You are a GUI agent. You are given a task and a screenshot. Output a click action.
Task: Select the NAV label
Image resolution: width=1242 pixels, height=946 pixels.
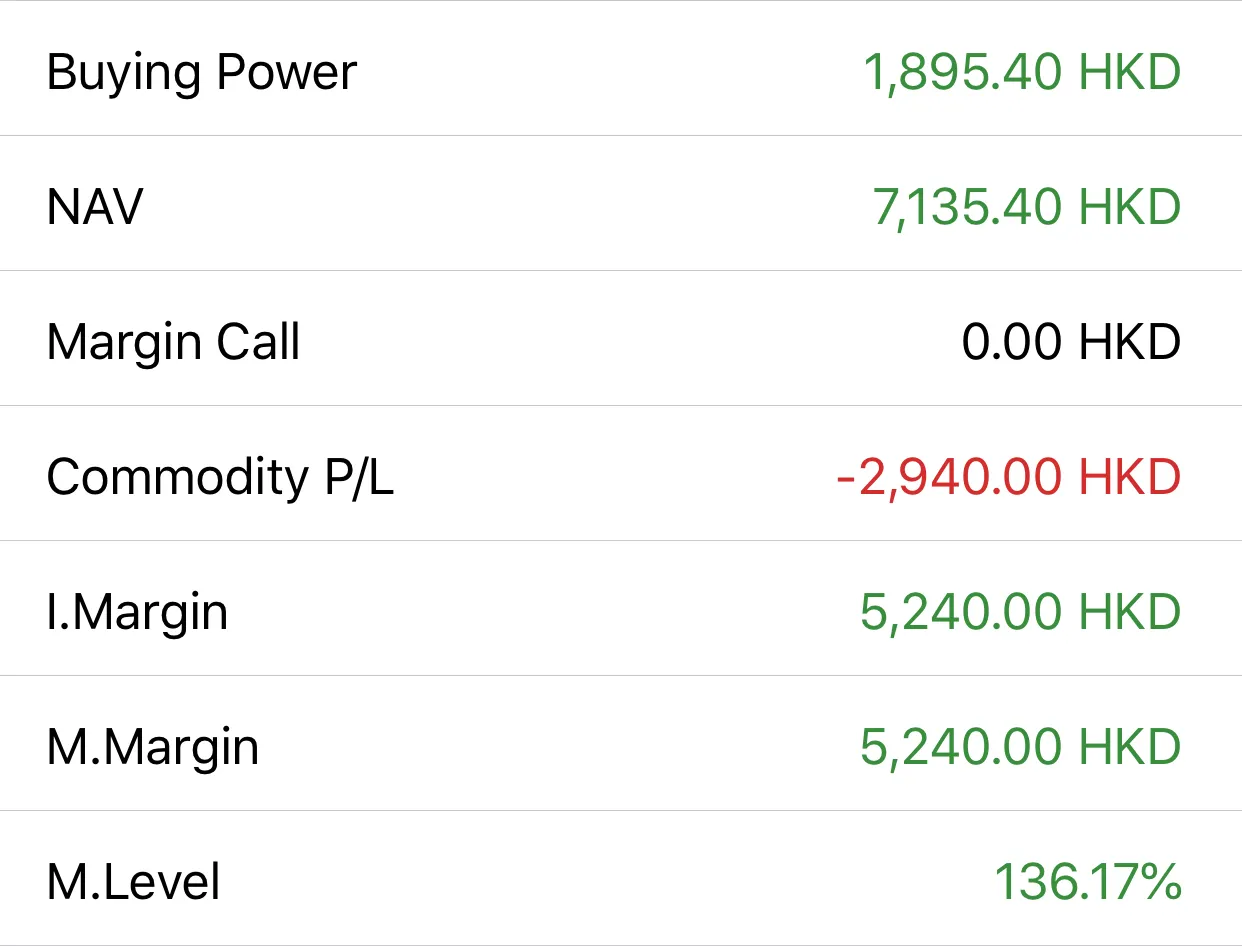(95, 207)
